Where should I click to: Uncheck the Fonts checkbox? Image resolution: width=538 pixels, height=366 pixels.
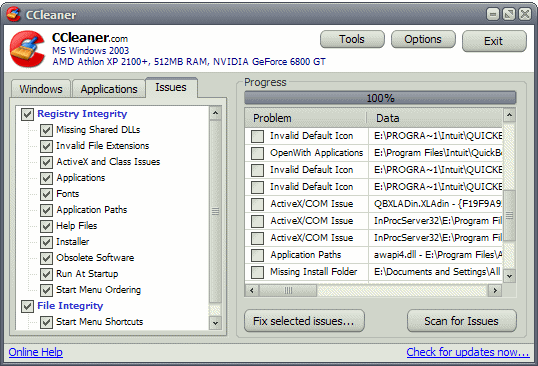click(46, 194)
